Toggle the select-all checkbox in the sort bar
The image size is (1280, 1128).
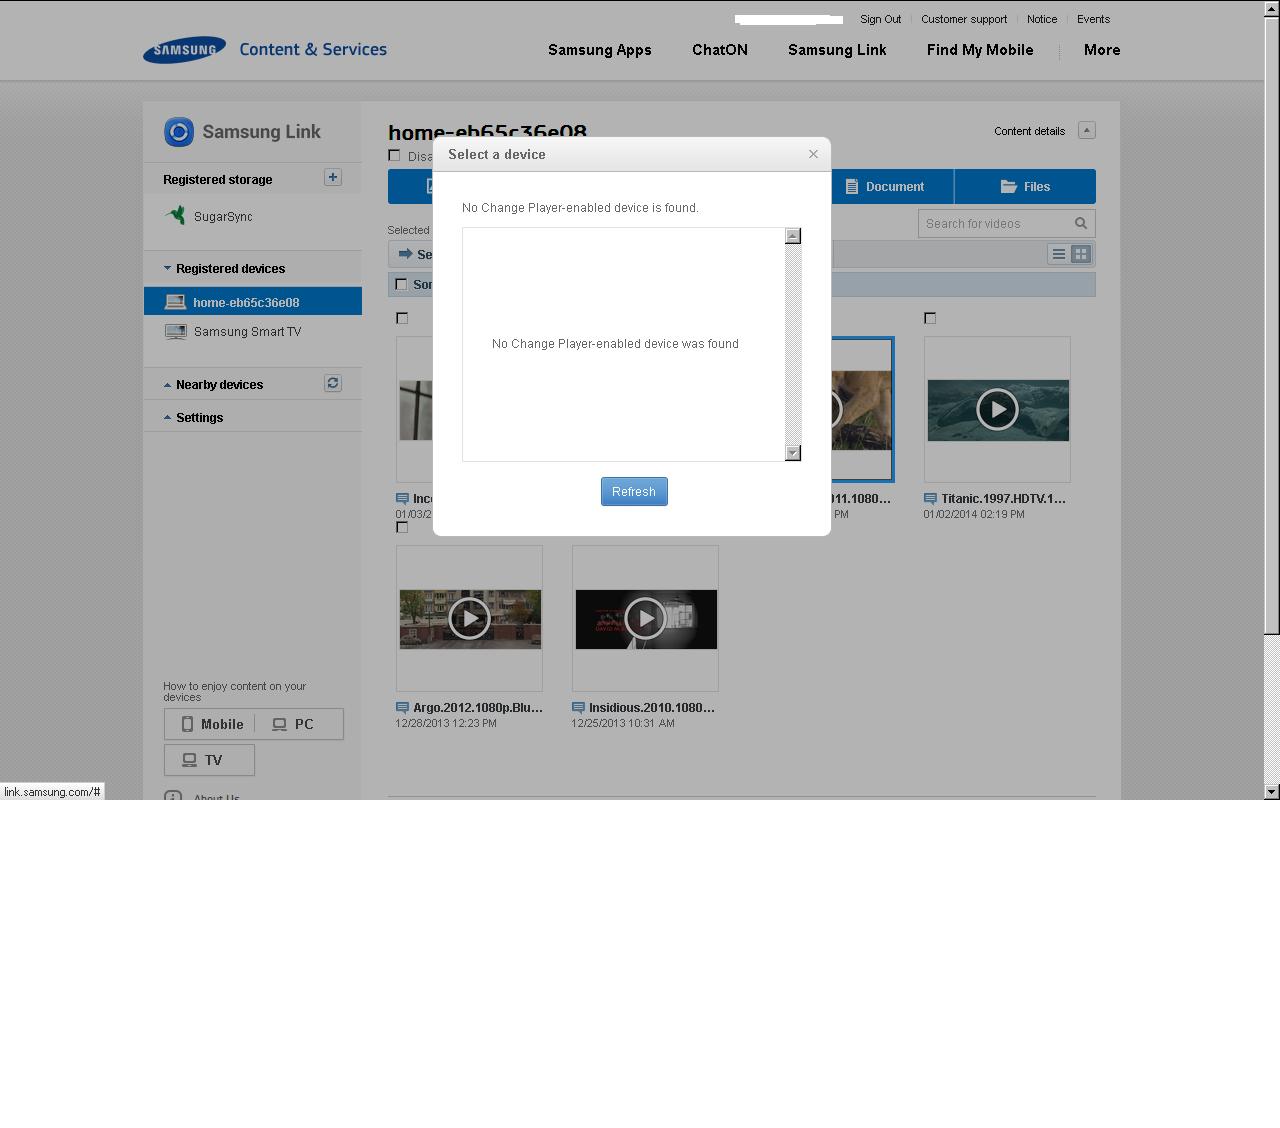(x=402, y=285)
